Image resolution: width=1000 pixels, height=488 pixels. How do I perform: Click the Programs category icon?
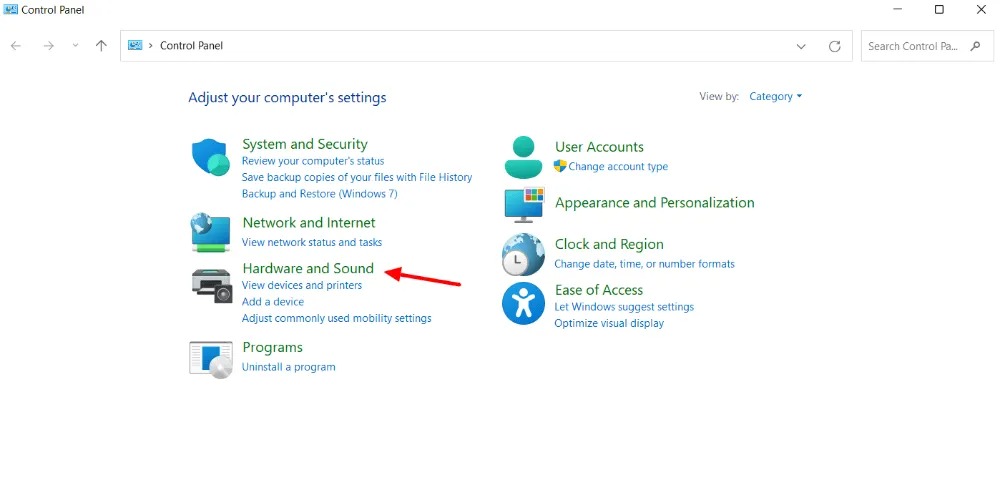pyautogui.click(x=211, y=357)
